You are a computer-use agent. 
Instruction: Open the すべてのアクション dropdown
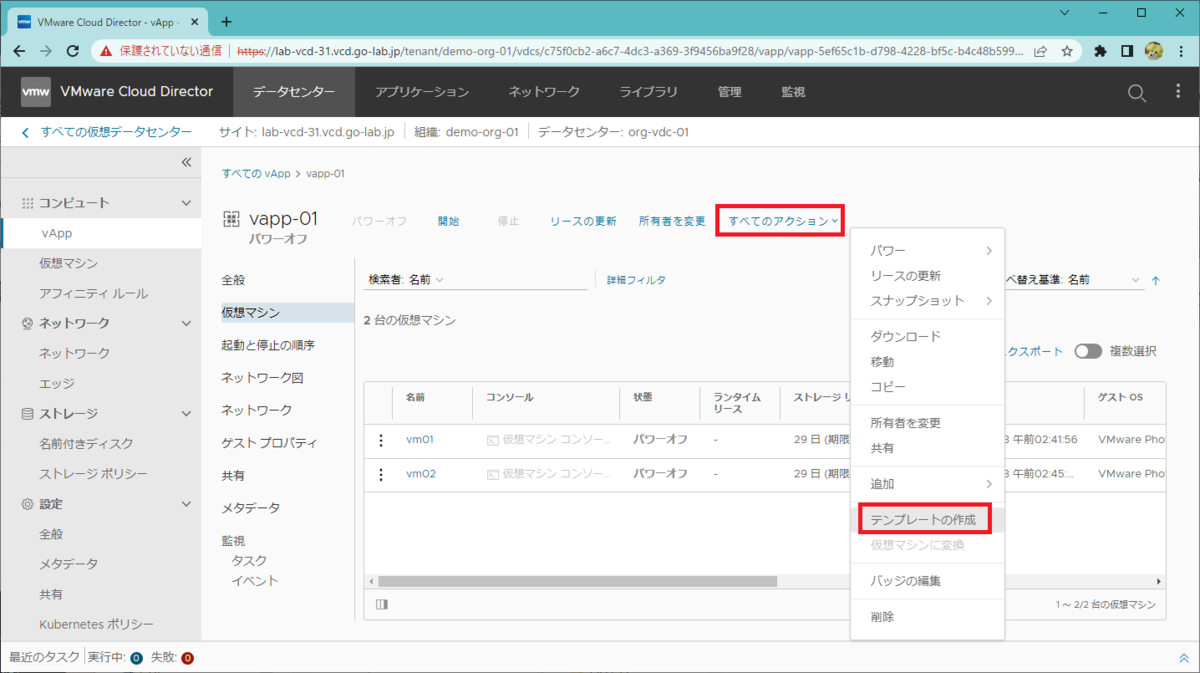click(783, 221)
